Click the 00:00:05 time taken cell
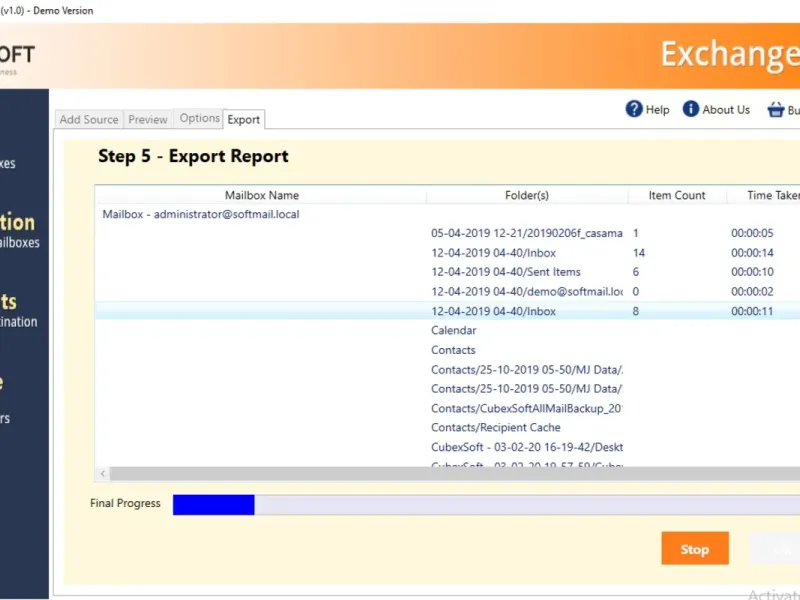800x600 pixels. pos(752,233)
